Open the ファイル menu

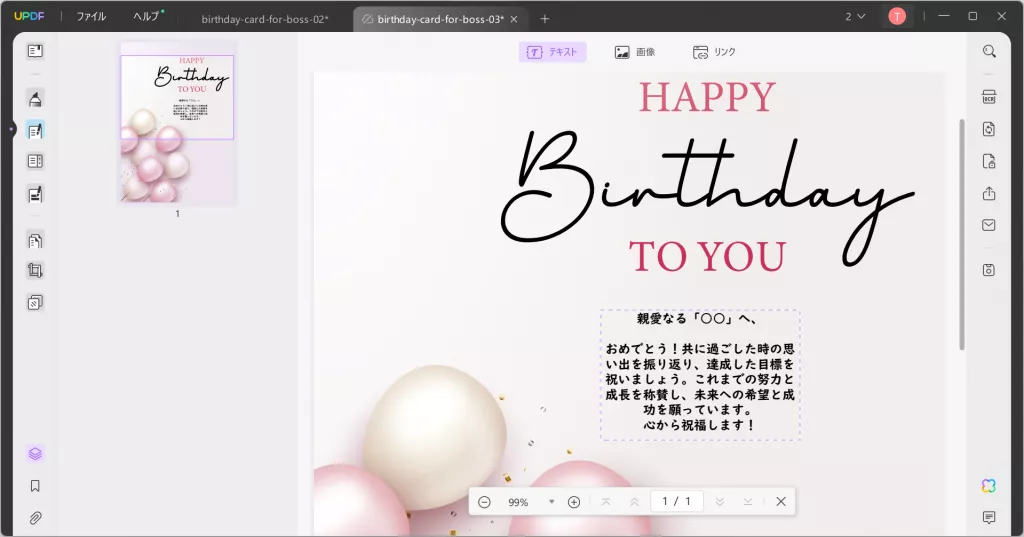[91, 16]
